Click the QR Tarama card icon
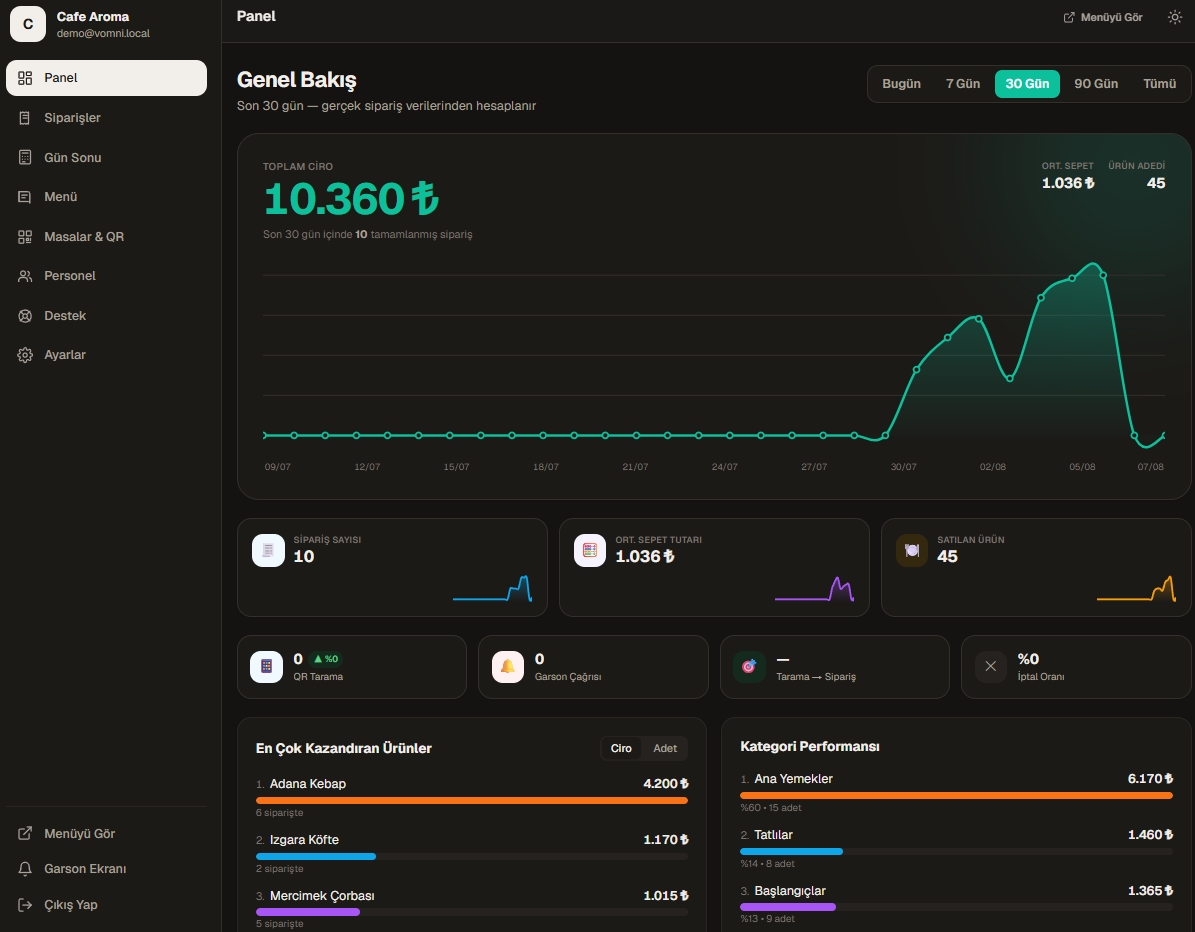This screenshot has width=1195, height=932. click(267, 667)
